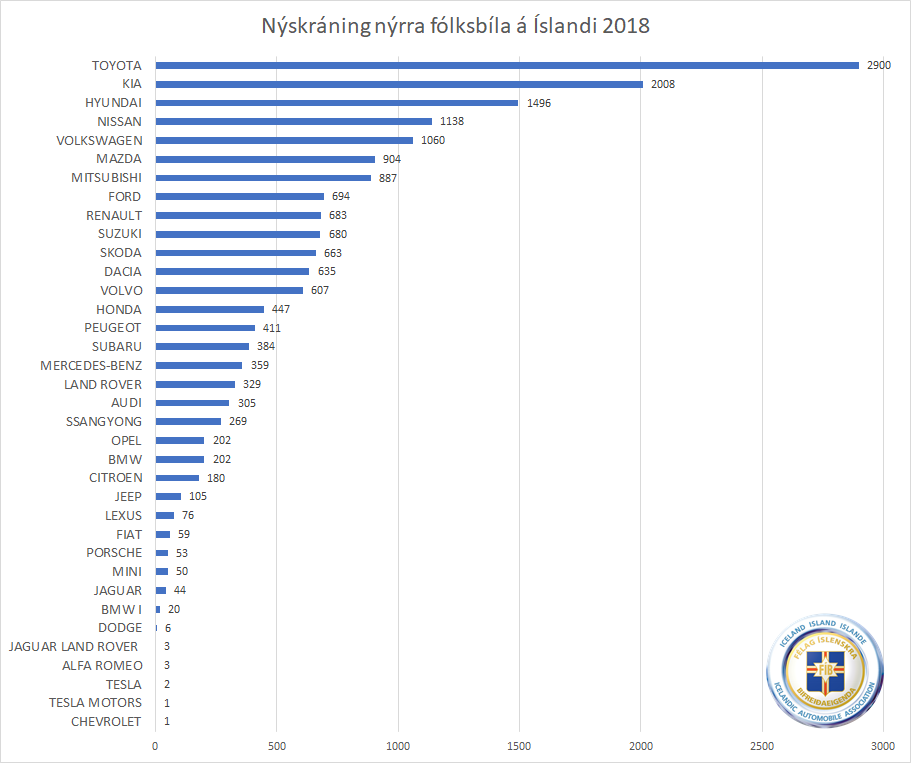Click the HONDA axis label
The width and height of the screenshot is (911, 763).
(x=119, y=309)
